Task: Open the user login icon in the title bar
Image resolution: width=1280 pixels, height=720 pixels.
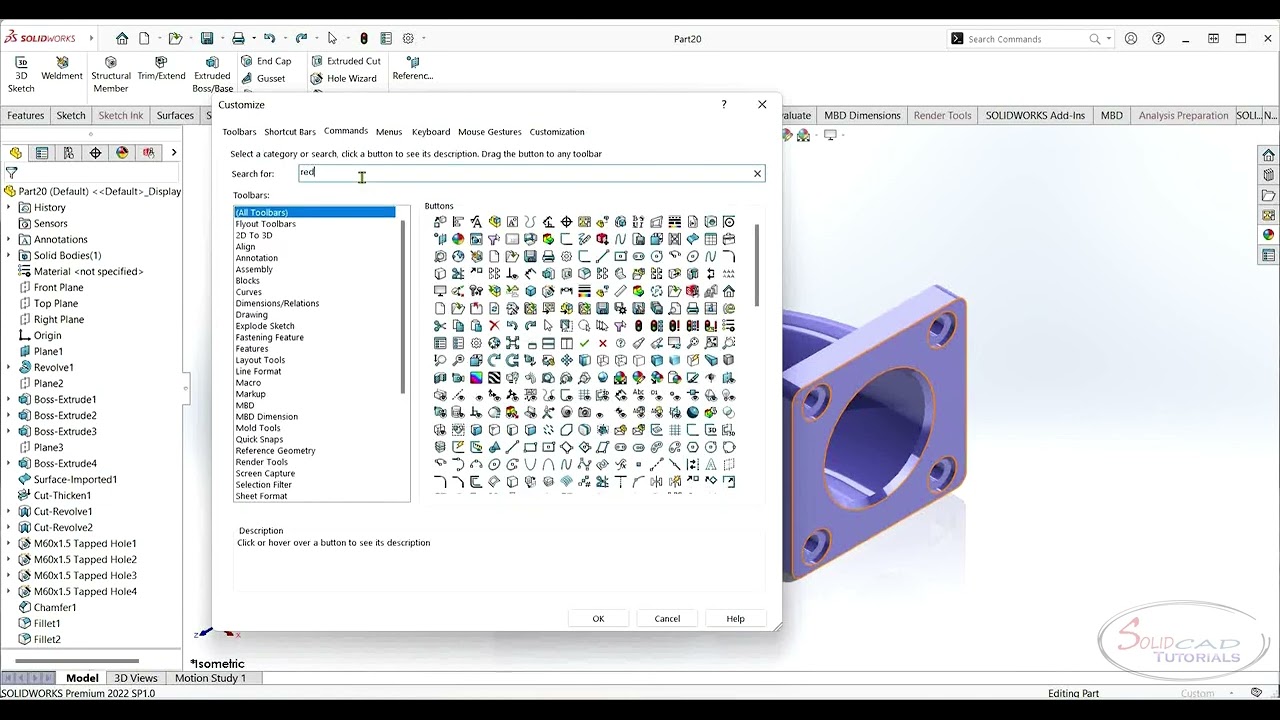Action: 1131,38
